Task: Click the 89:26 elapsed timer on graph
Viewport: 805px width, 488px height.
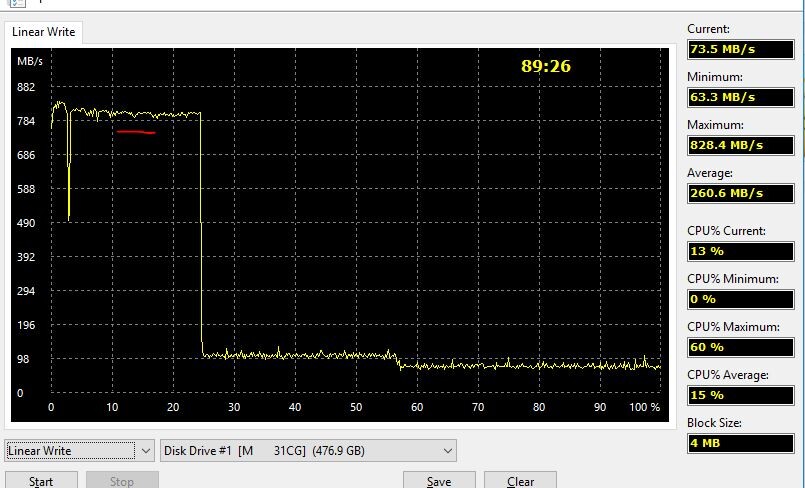Action: pos(546,67)
